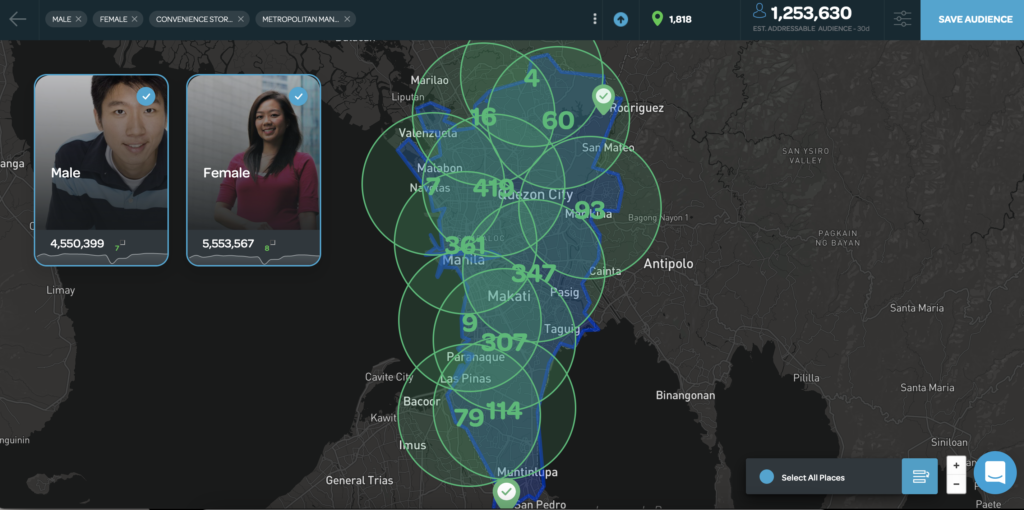The height and width of the screenshot is (510, 1024).
Task: Click cluster number 16 on the map
Action: pyautogui.click(x=483, y=118)
